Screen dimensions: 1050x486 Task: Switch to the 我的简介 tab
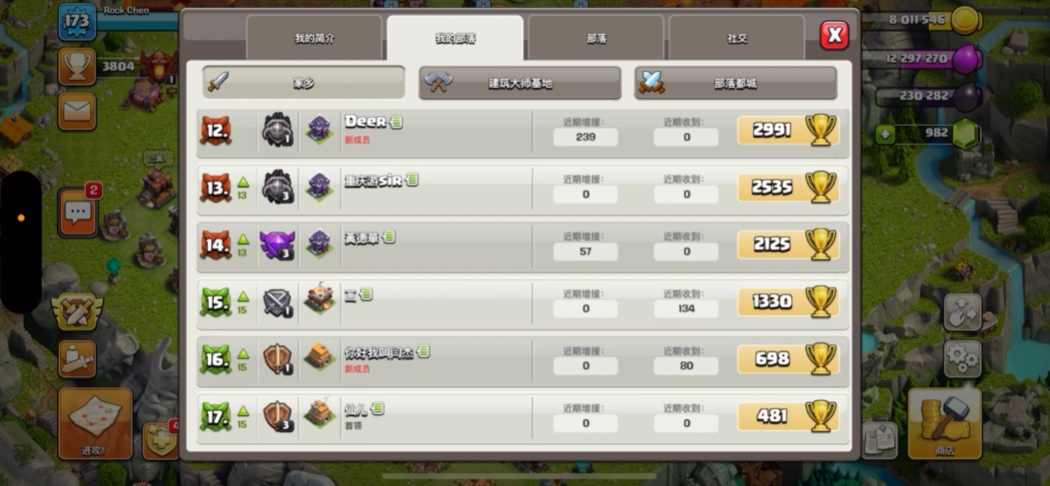coord(314,38)
